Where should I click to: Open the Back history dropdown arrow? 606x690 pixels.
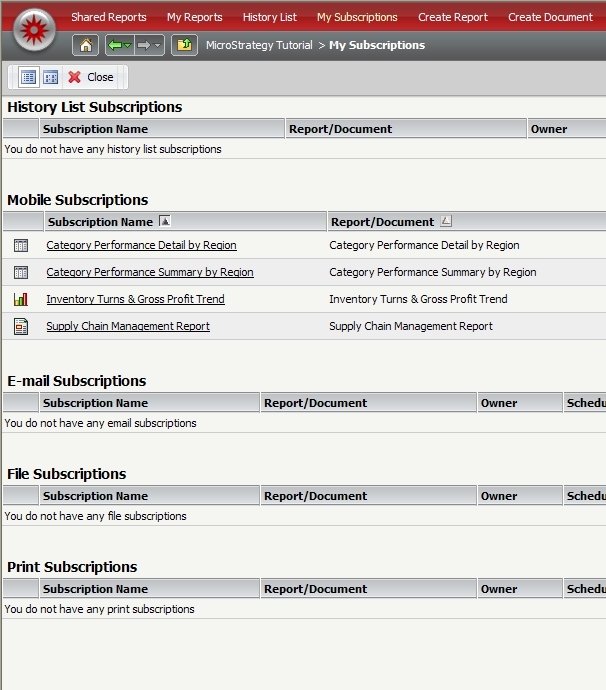[128, 46]
